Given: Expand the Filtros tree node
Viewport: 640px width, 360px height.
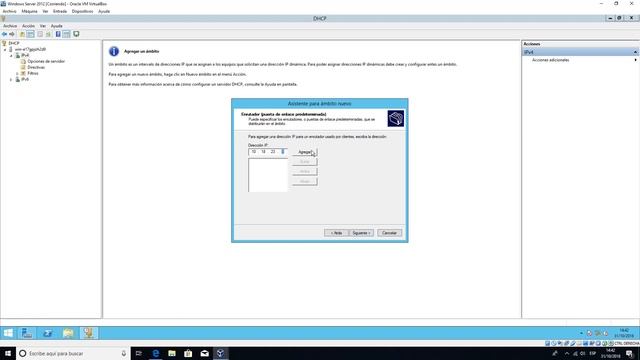Looking at the screenshot, I should click(17, 73).
